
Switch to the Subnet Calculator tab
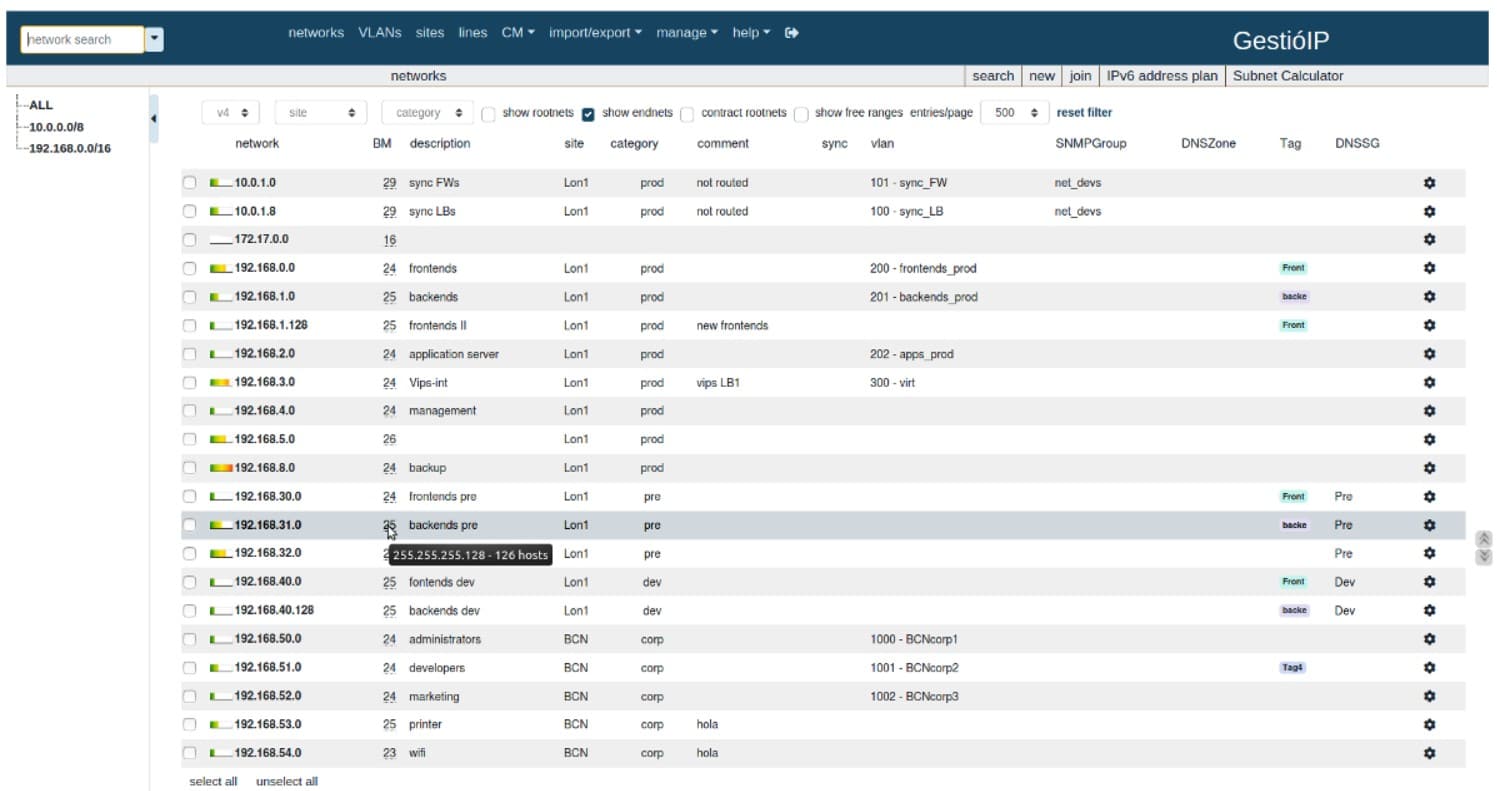(x=1288, y=75)
